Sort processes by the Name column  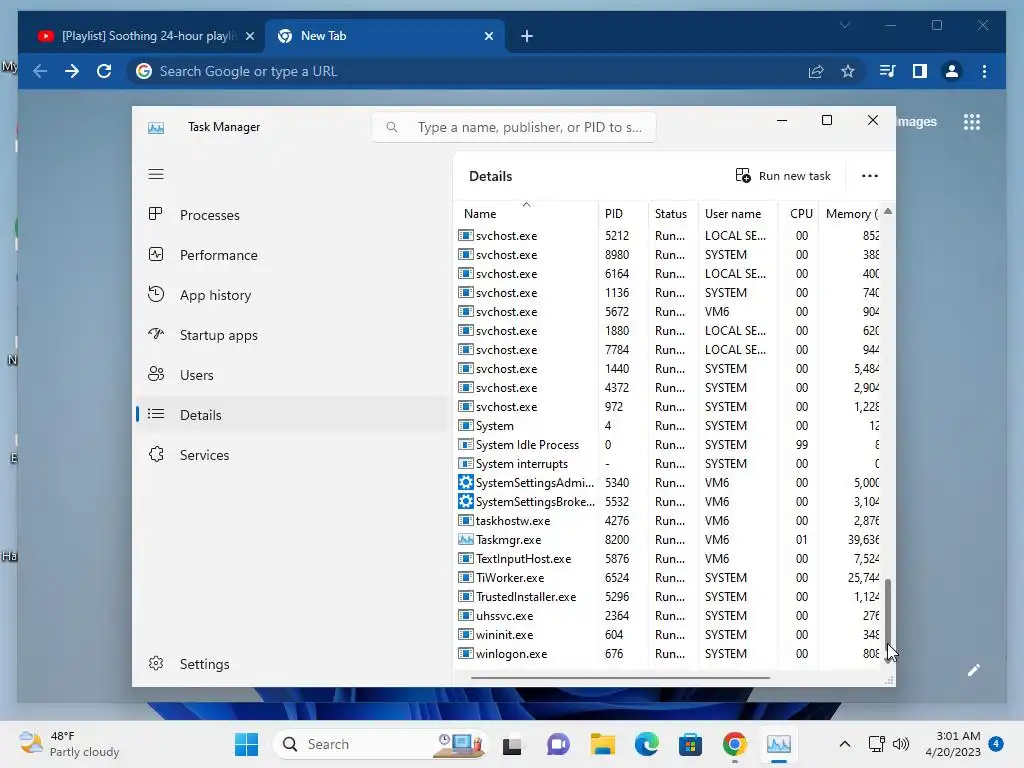(x=526, y=214)
